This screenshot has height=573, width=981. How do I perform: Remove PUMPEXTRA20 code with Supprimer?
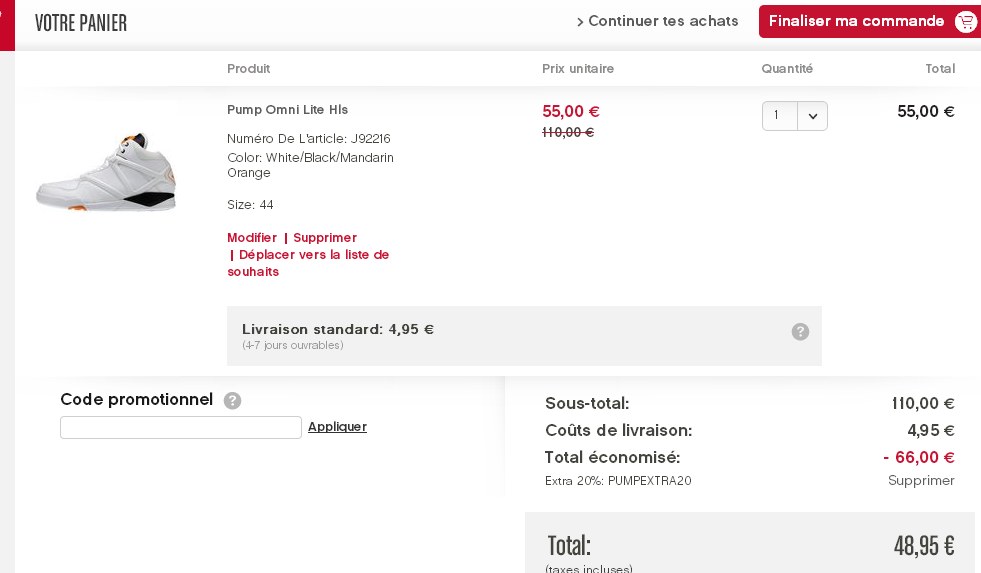point(921,481)
